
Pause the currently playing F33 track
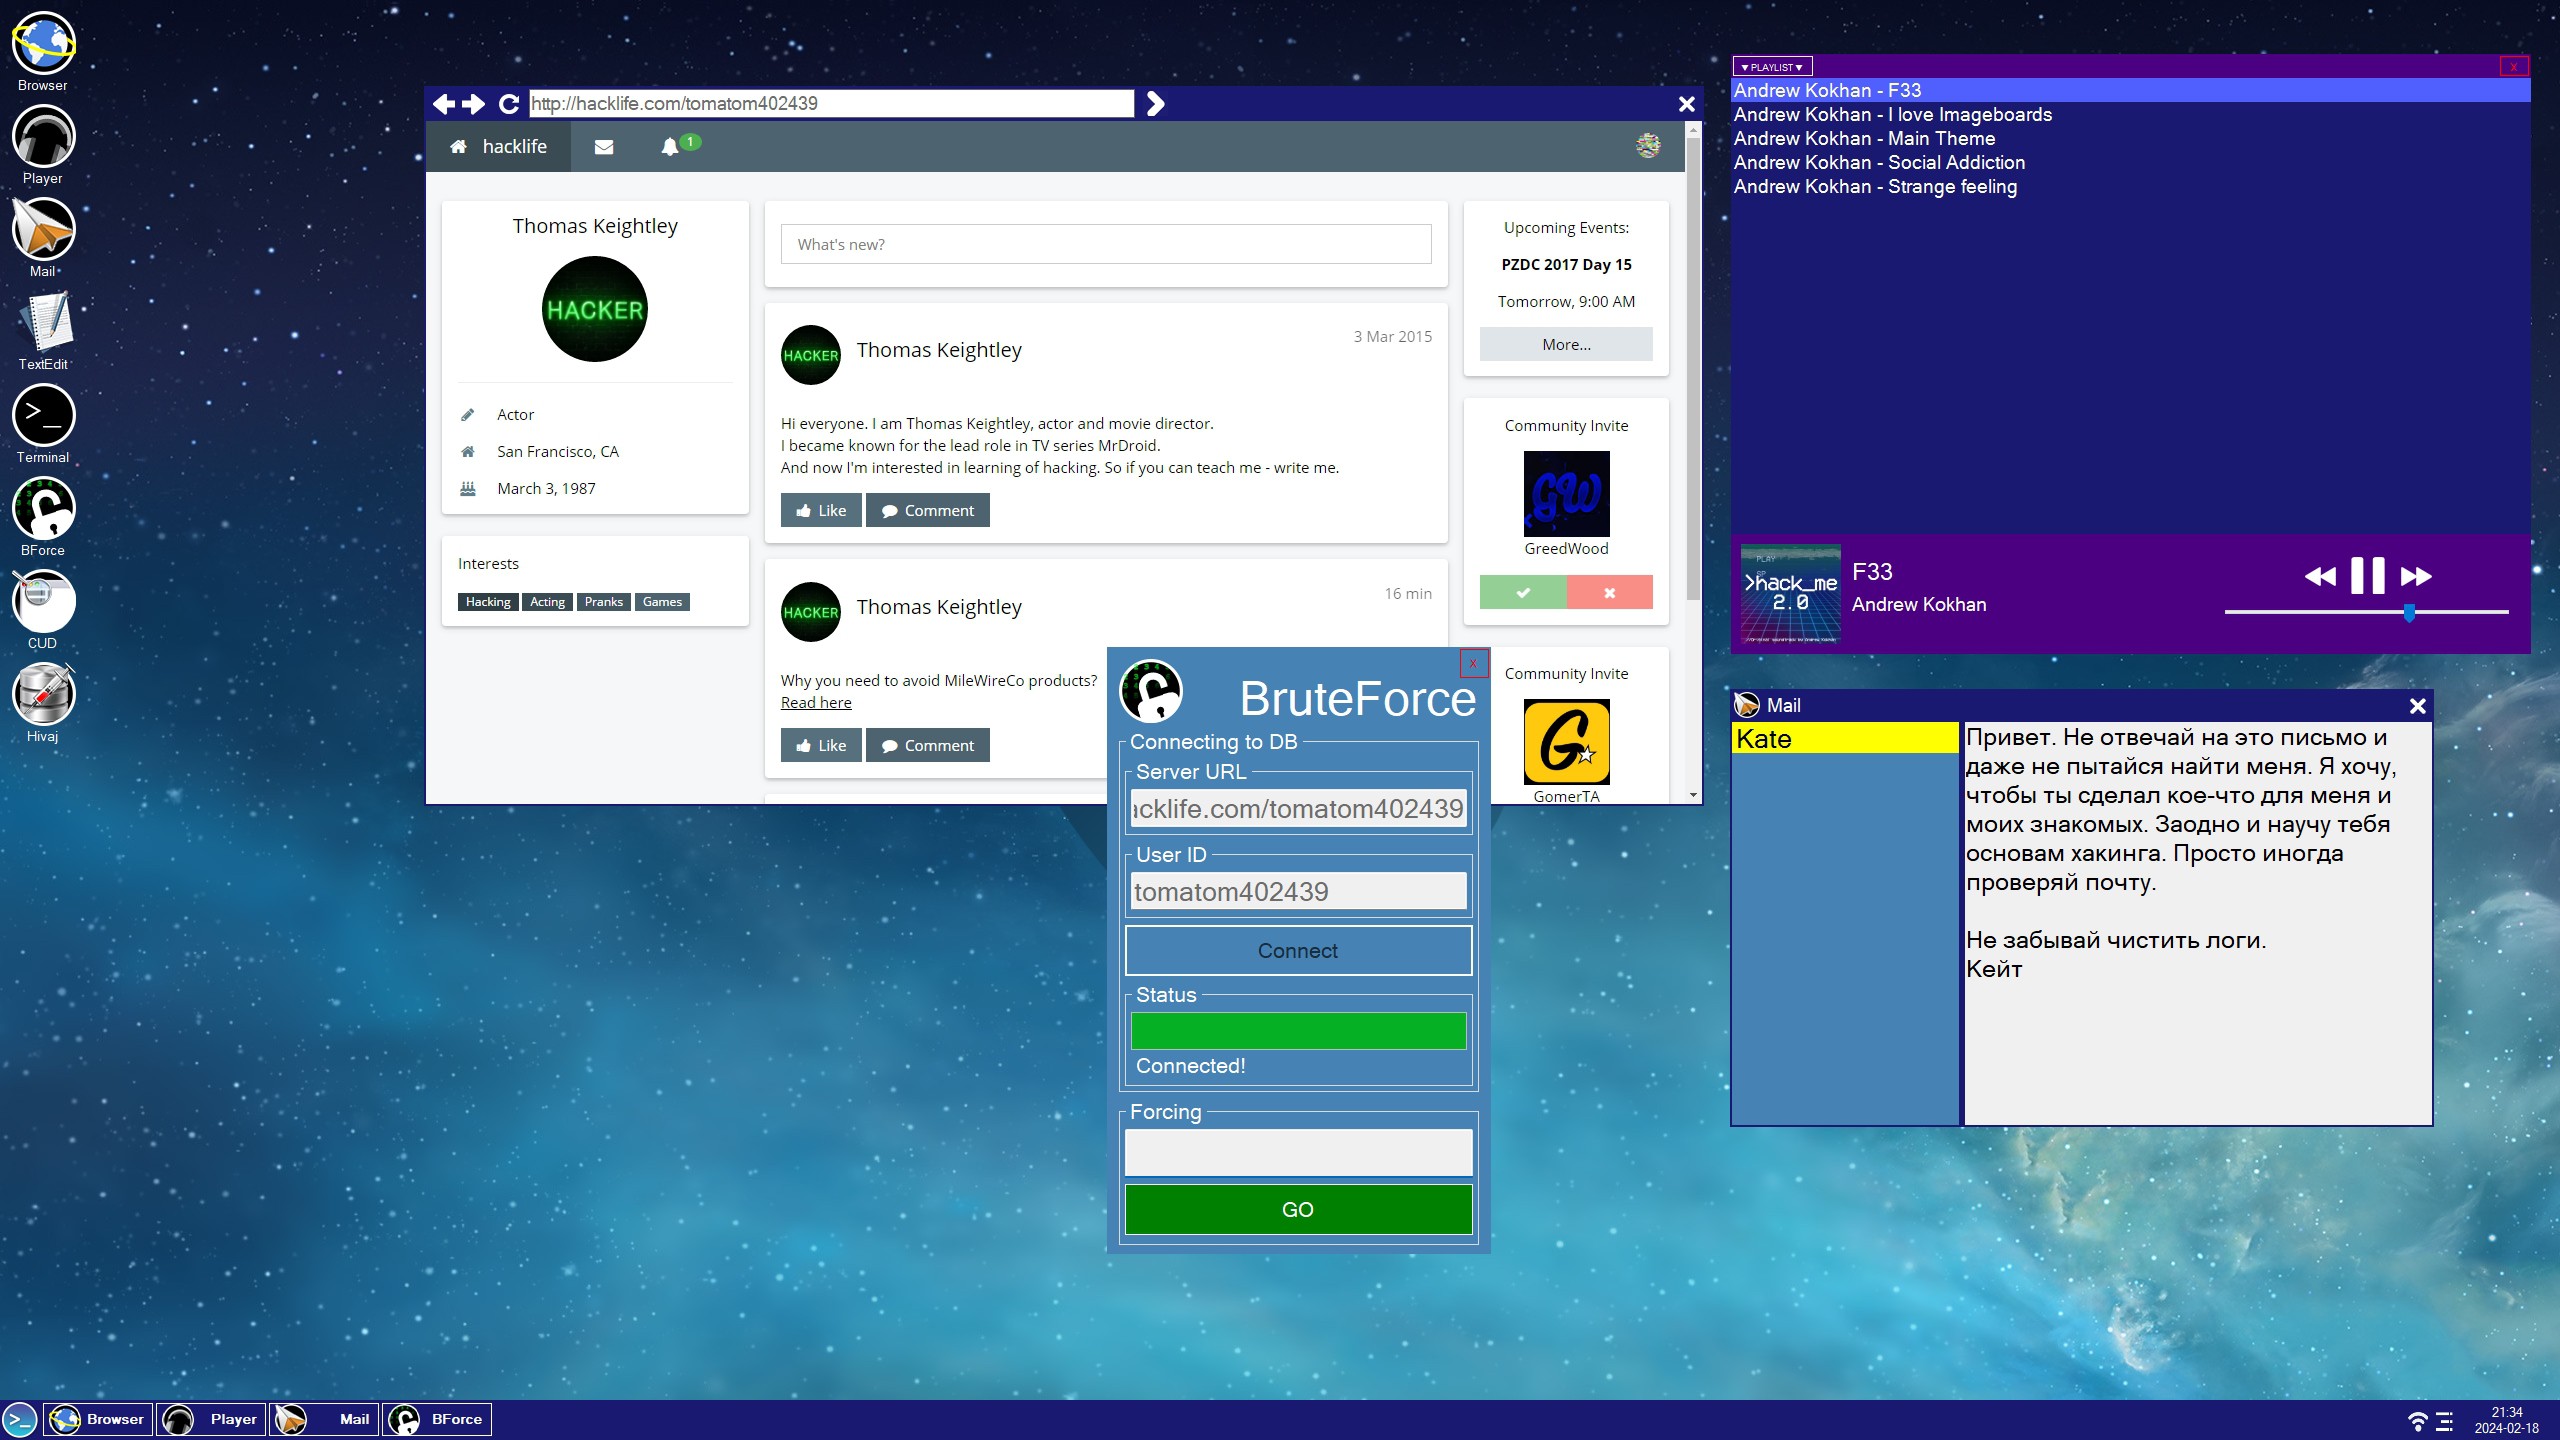pos(2366,576)
